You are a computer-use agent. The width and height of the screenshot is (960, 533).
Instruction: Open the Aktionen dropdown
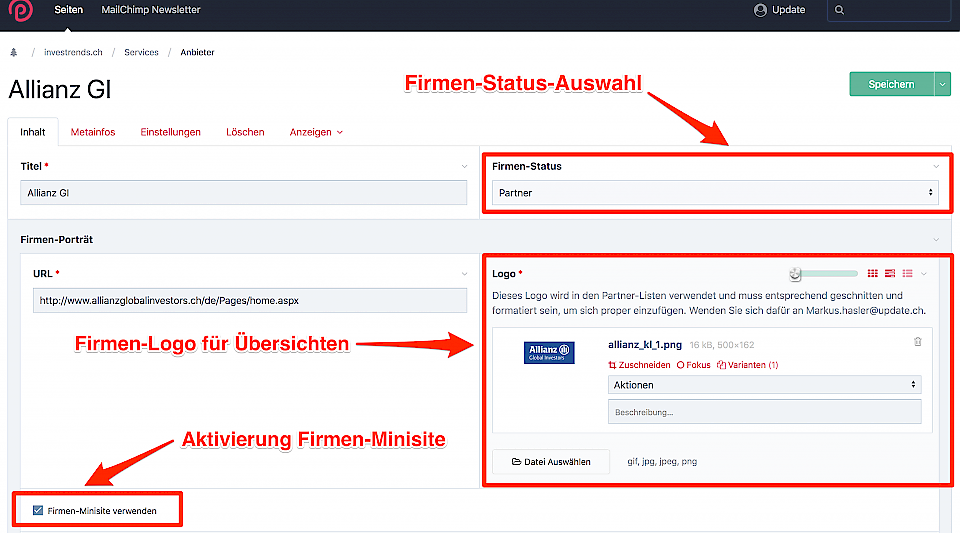[764, 384]
